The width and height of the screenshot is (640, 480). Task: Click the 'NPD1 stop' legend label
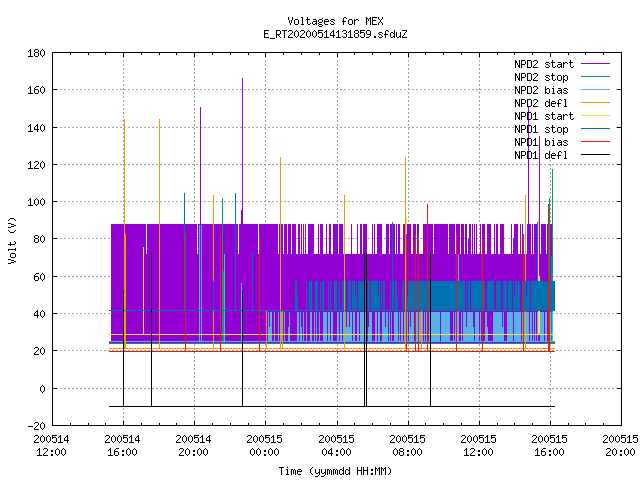tap(541, 129)
